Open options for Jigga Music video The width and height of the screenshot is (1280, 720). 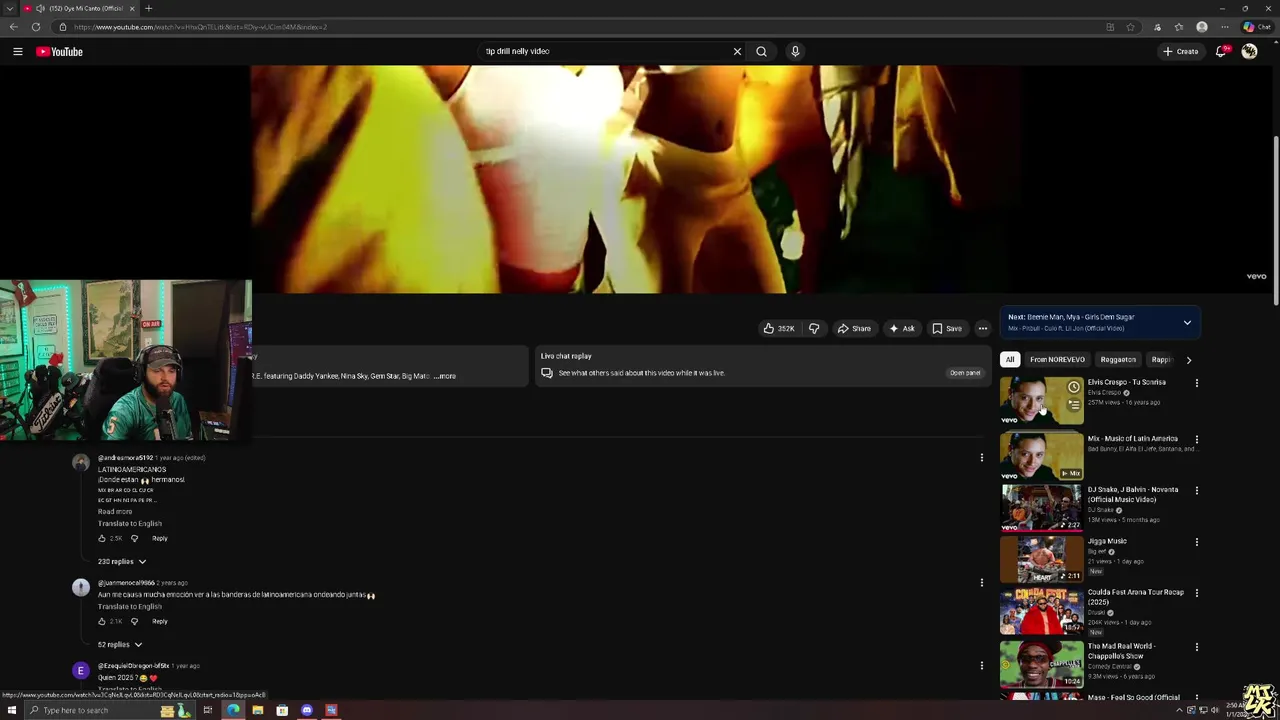click(1196, 542)
